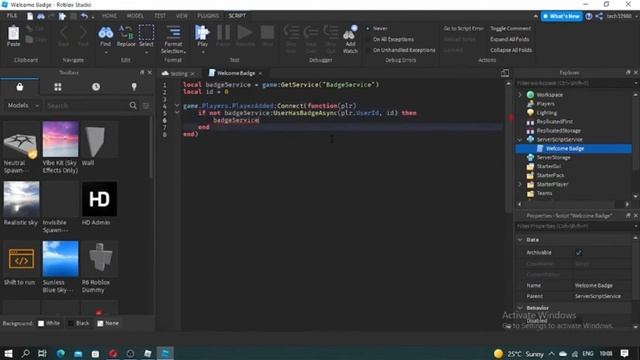
Task: Open the Toolbox marketplace bag tab
Action: click(x=20, y=87)
